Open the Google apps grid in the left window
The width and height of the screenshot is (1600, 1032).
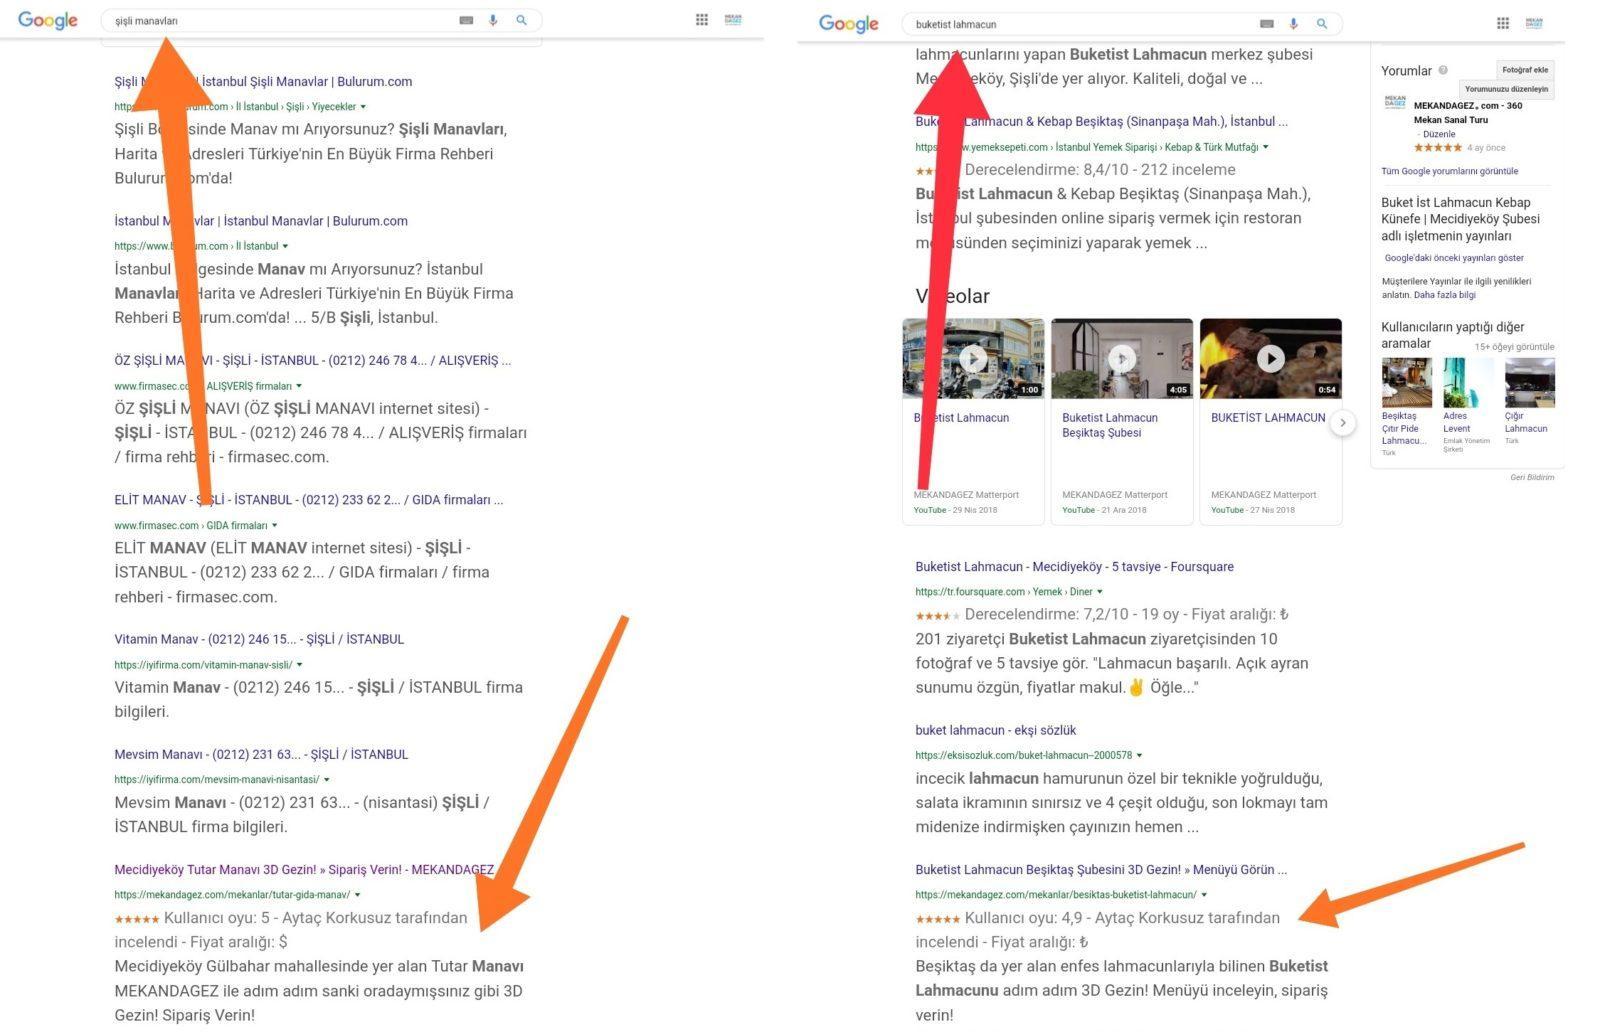pyautogui.click(x=702, y=19)
